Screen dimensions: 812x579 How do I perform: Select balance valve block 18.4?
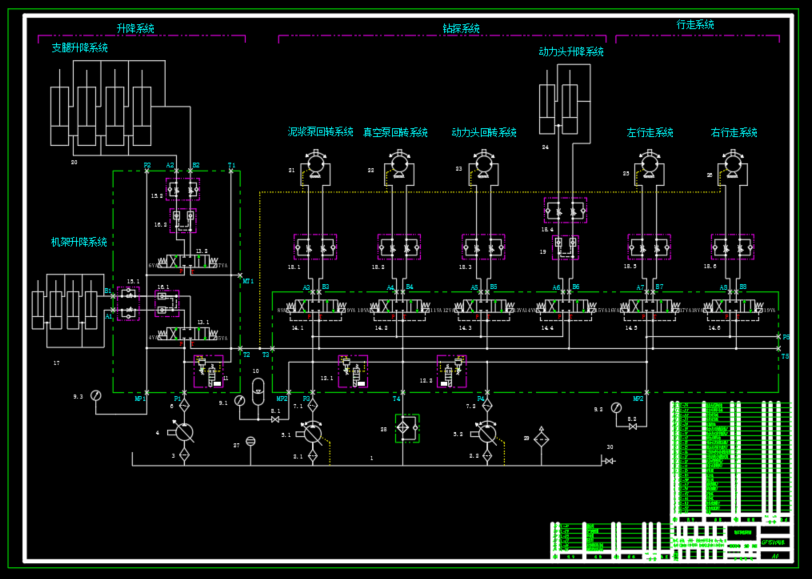(566, 210)
